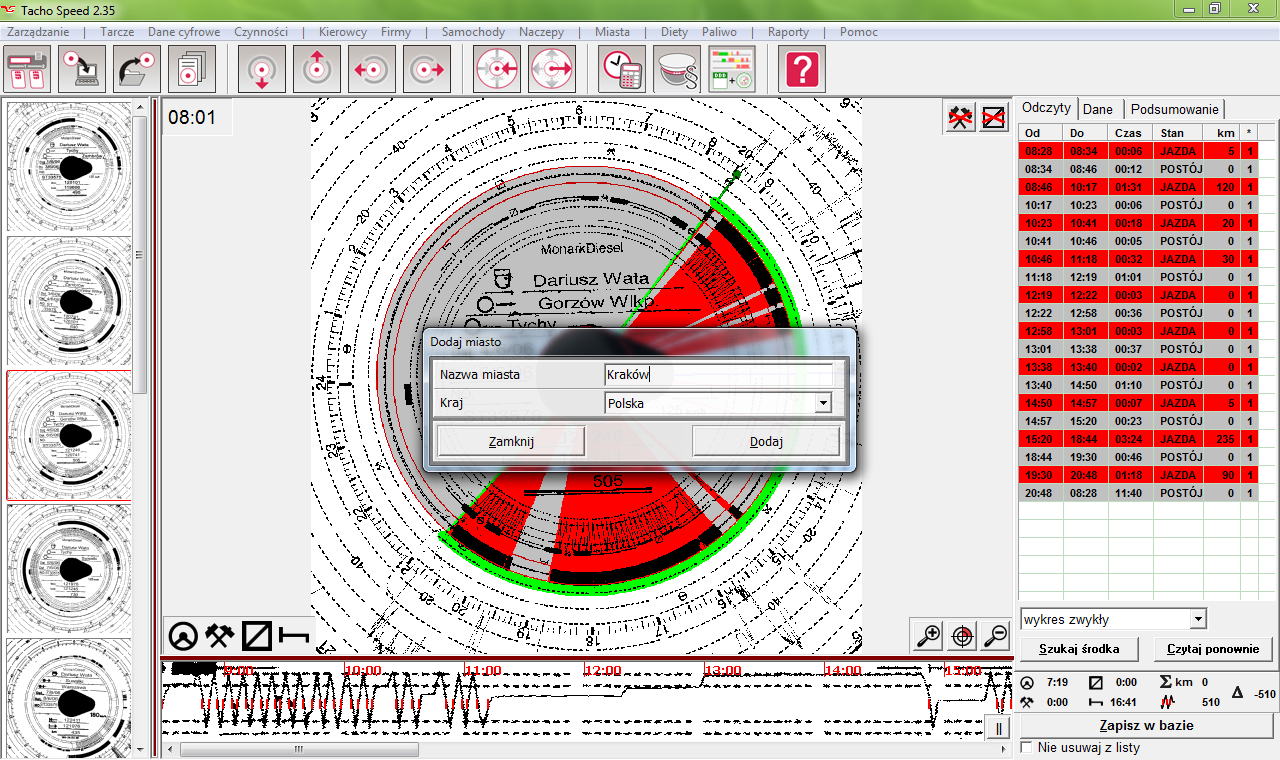The width and height of the screenshot is (1280, 760).
Task: Open the Kraj country dropdown
Action: click(x=823, y=403)
